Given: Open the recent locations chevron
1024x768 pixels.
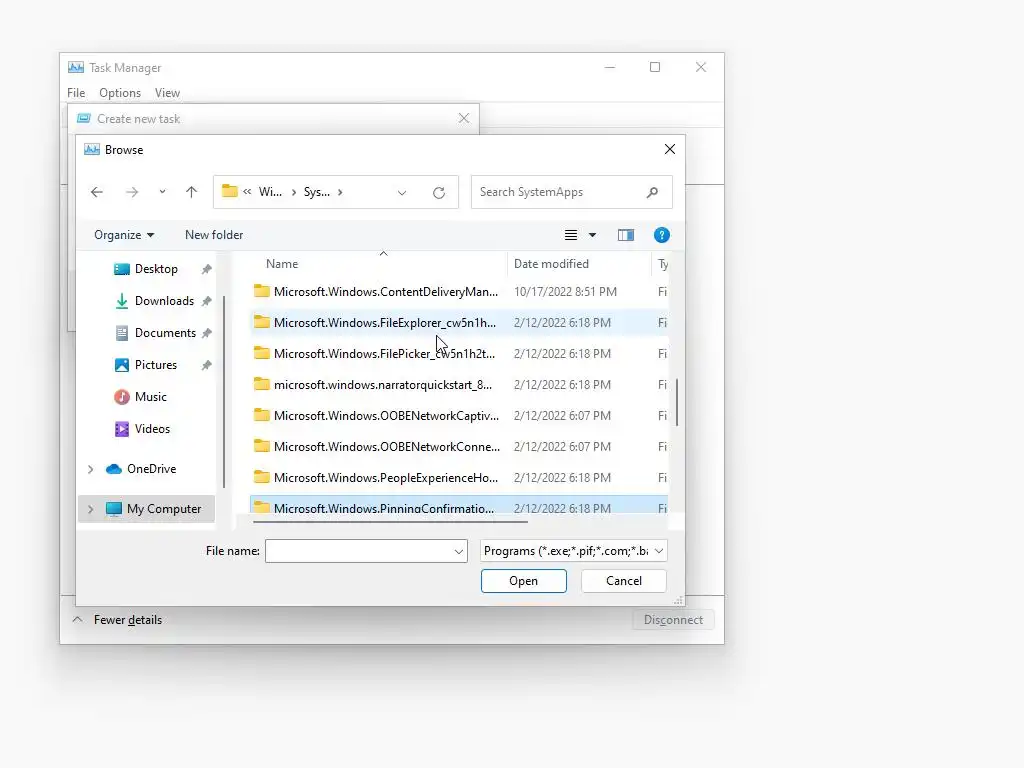Looking at the screenshot, I should pyautogui.click(x=162, y=192).
